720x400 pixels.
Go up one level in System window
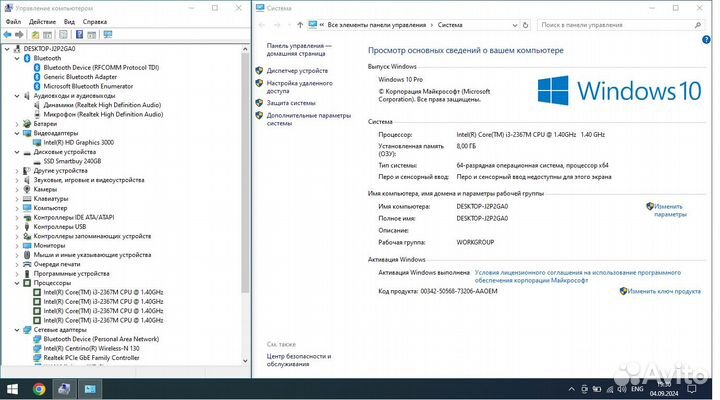[300, 25]
